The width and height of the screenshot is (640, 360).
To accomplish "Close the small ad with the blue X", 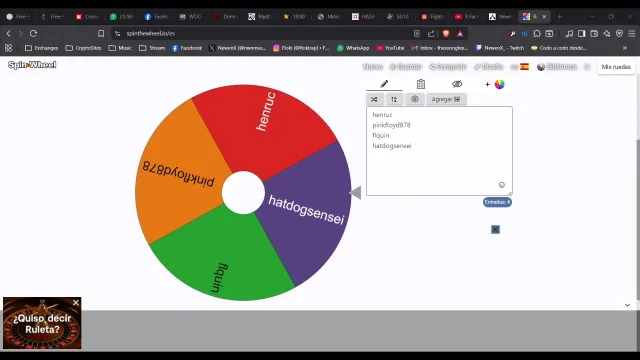I will (495, 229).
